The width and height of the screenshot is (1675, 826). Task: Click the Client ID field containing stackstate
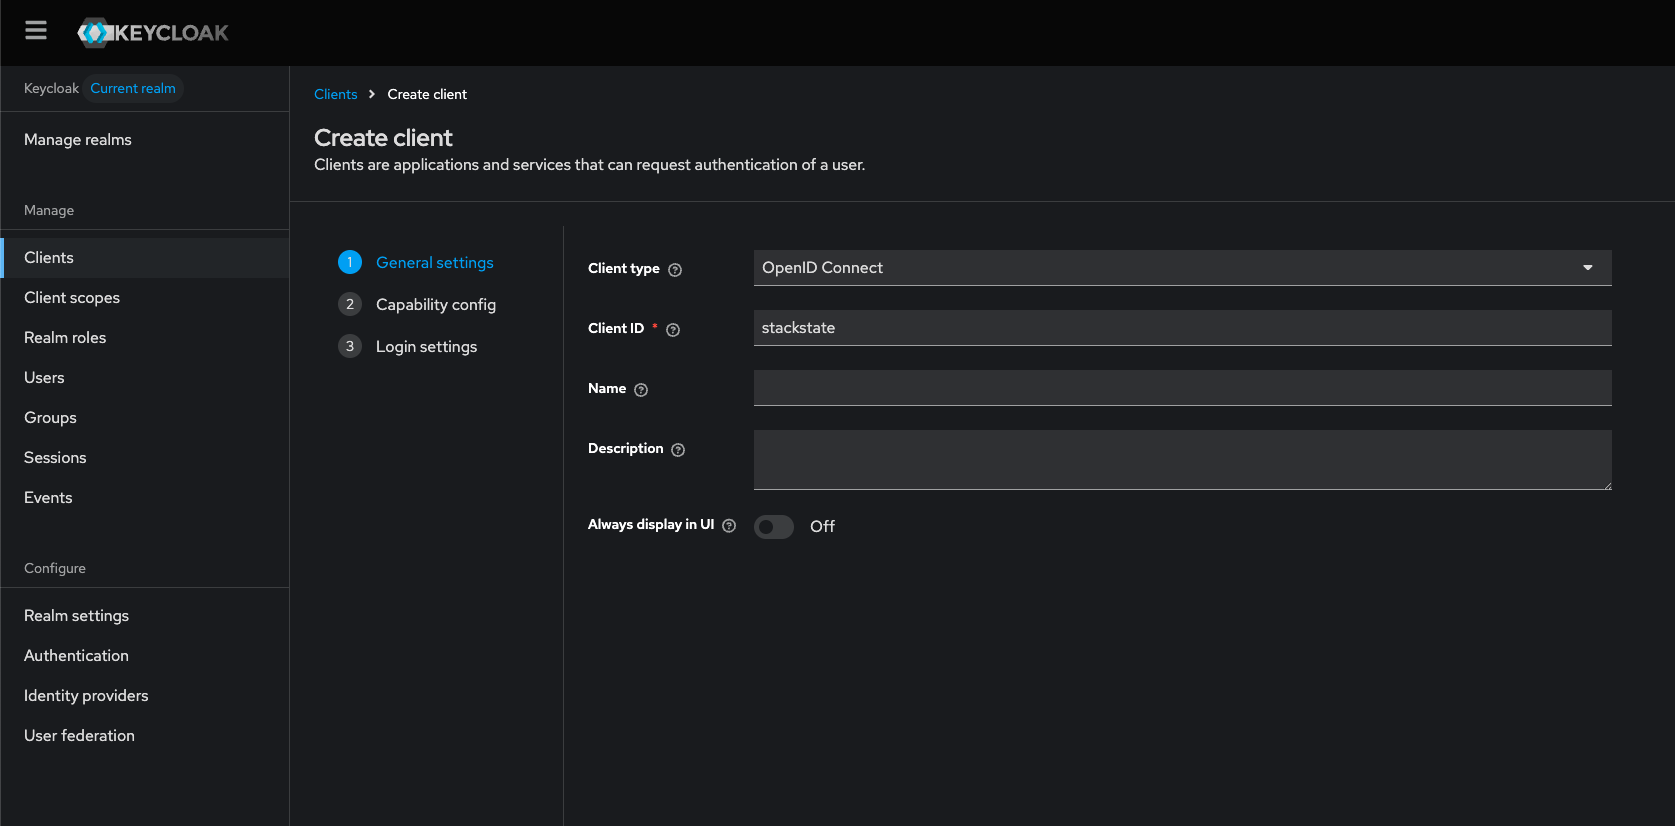pyautogui.click(x=1182, y=328)
